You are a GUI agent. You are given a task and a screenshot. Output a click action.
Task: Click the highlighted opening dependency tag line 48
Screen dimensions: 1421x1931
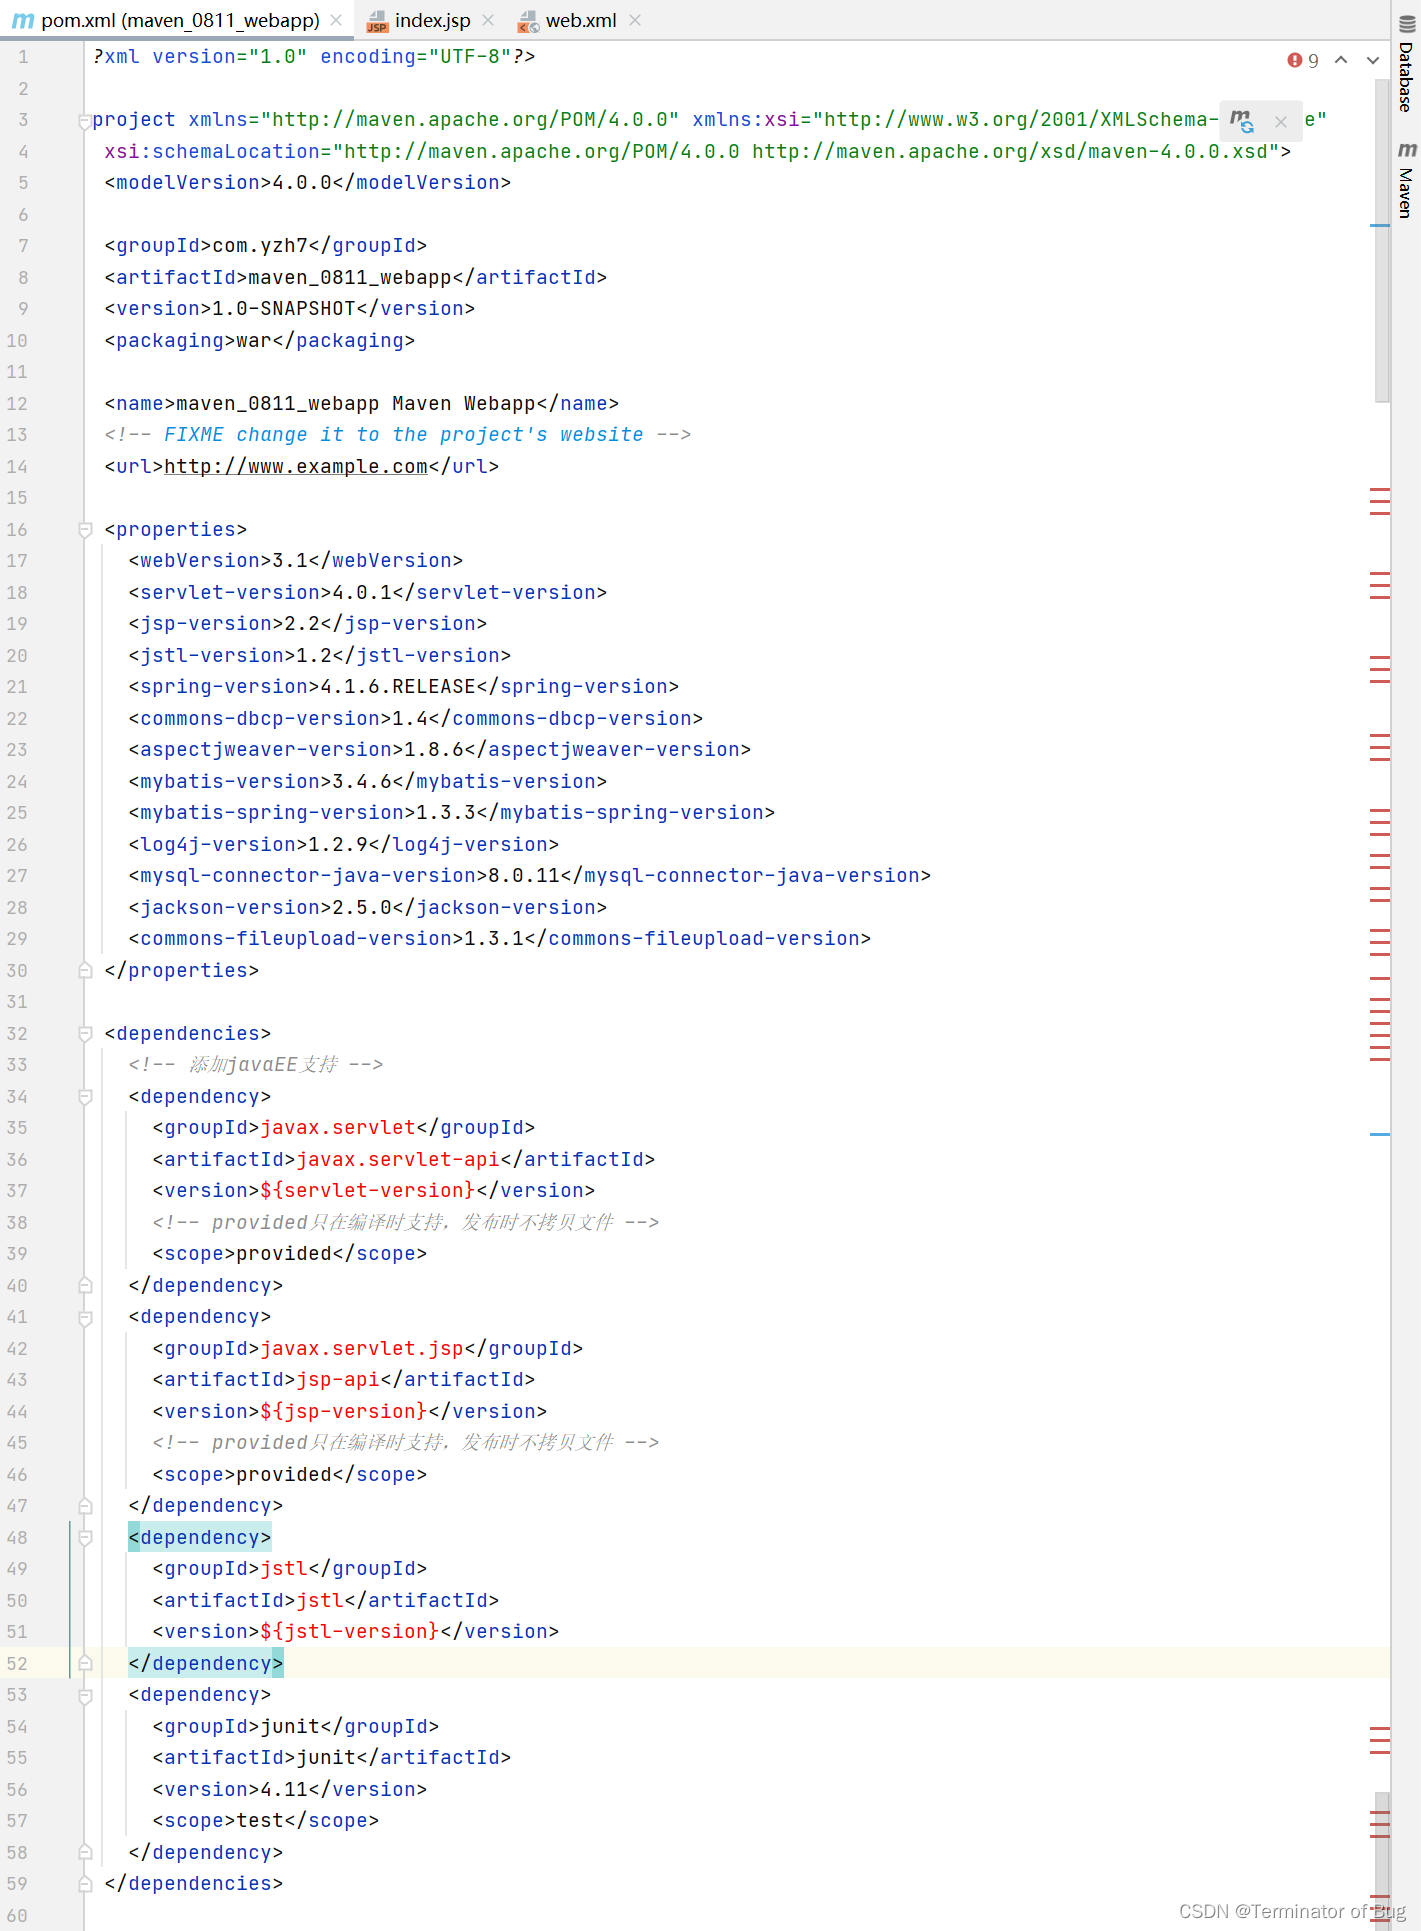click(x=200, y=1538)
